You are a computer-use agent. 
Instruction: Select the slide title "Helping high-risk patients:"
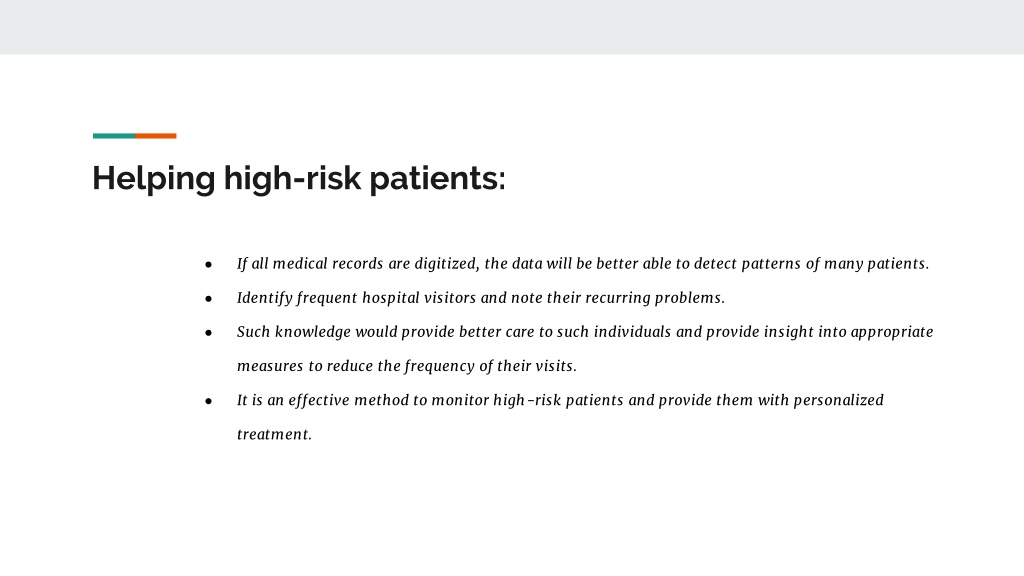[x=298, y=178]
